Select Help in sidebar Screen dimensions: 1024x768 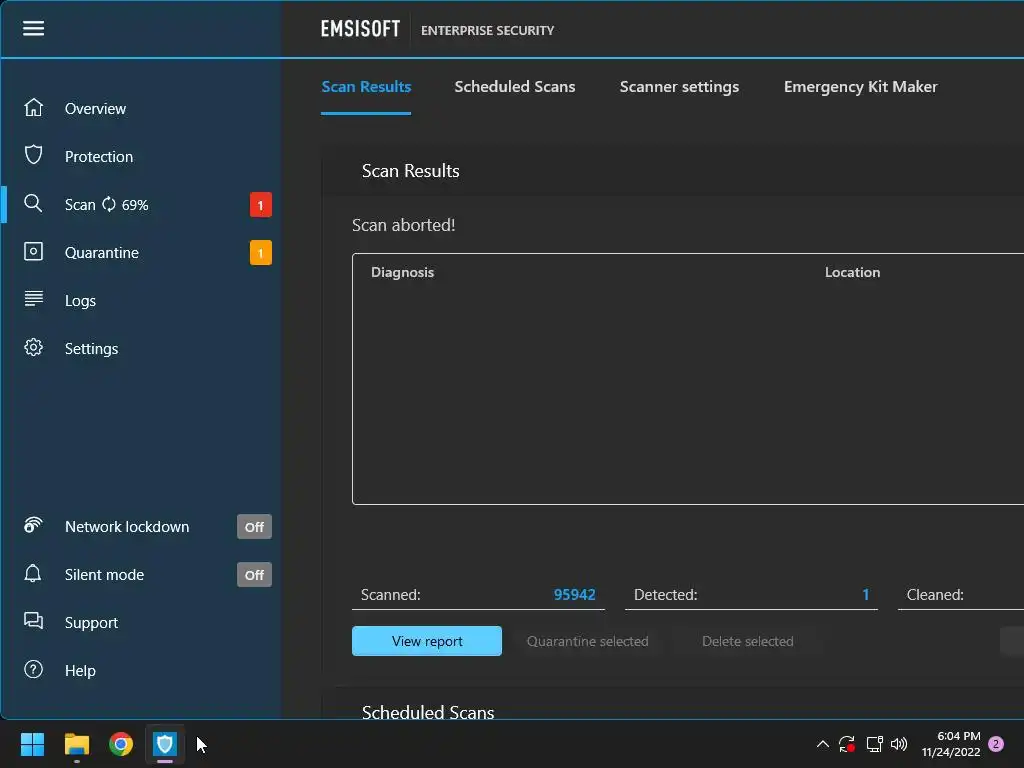pyautogui.click(x=80, y=671)
